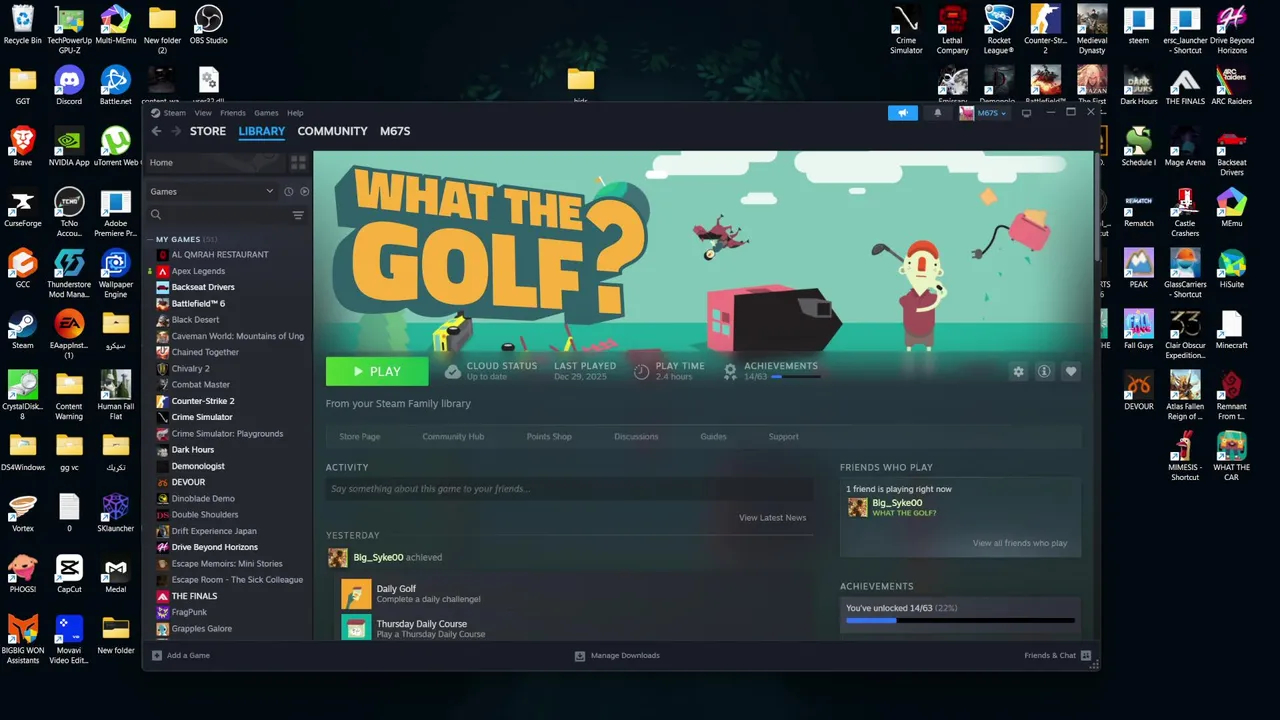This screenshot has height=720, width=1280.
Task: Open OBS Studio desktop shortcut
Action: point(208,25)
